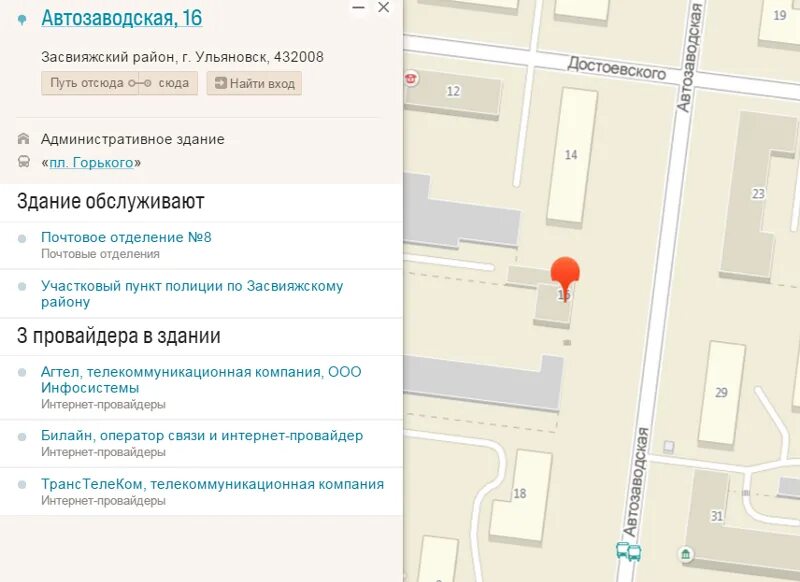Open Почтовое отделение №8 listing
800x582 pixels.
(x=126, y=237)
